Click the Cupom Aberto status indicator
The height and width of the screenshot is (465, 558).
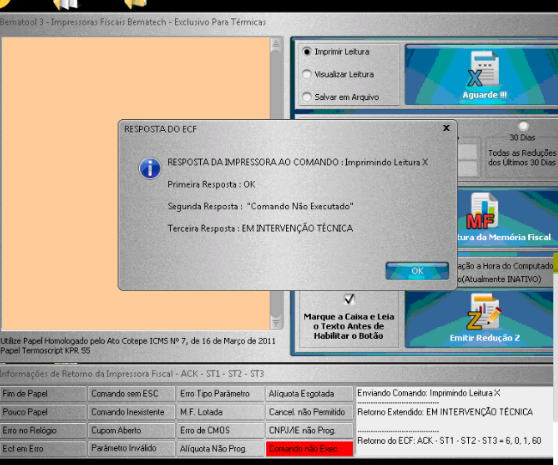tap(132, 430)
